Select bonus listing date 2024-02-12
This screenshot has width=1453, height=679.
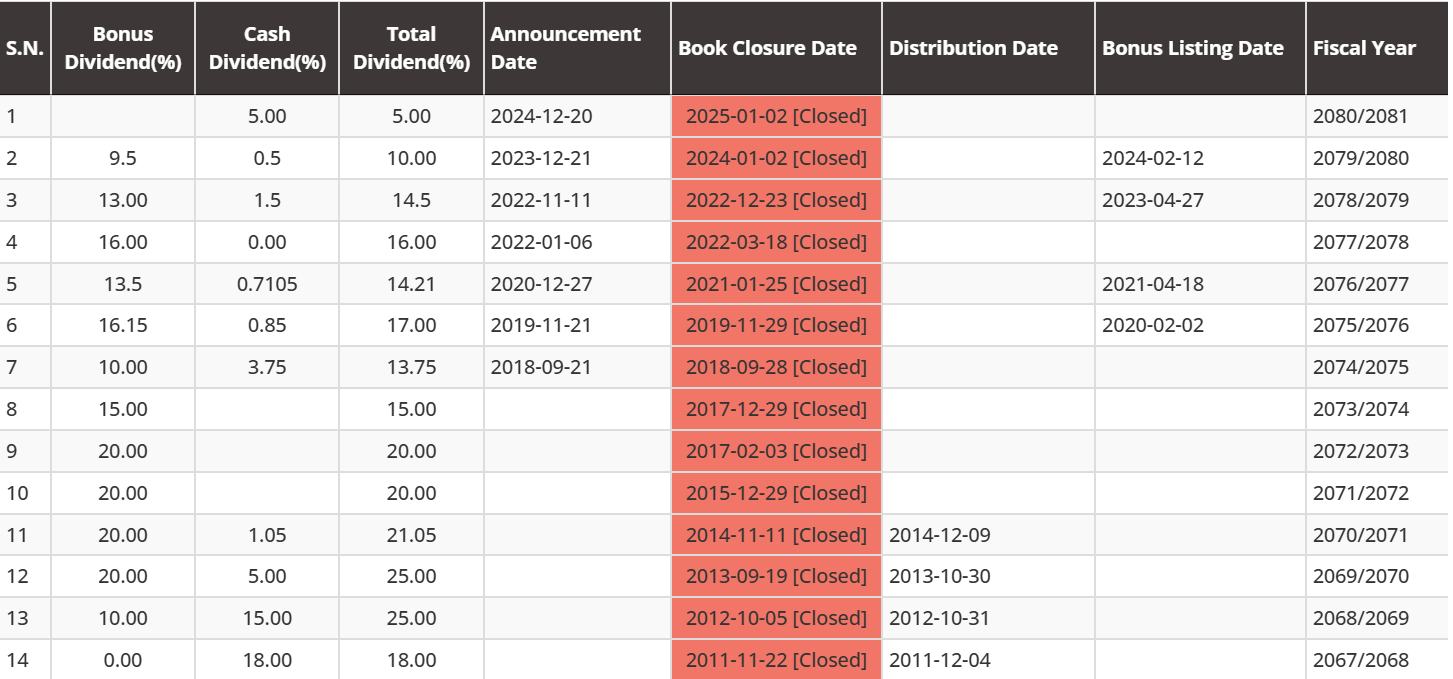[1153, 158]
